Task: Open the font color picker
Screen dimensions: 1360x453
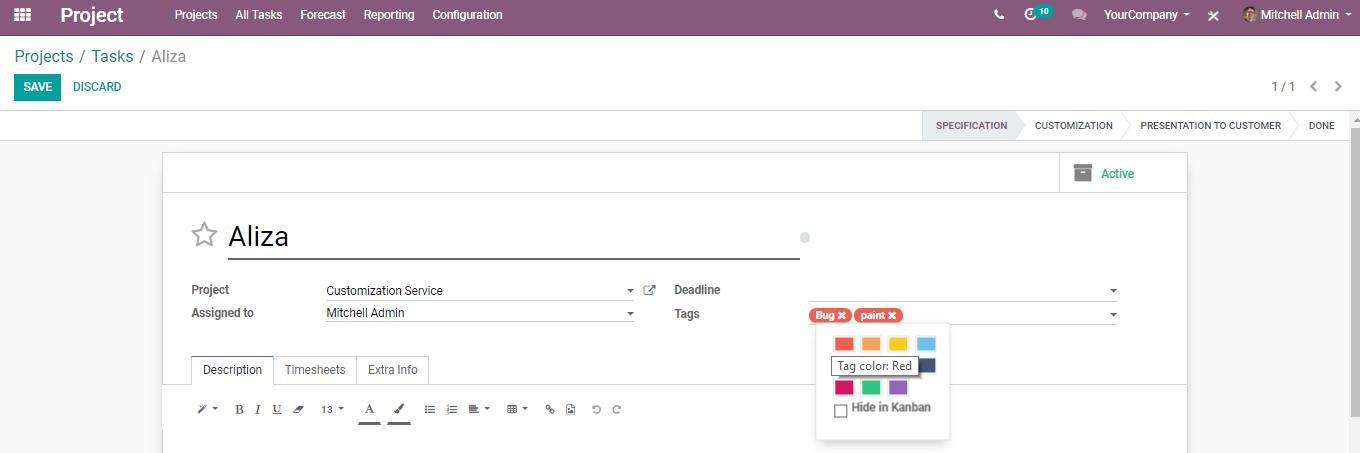Action: pyautogui.click(x=369, y=409)
